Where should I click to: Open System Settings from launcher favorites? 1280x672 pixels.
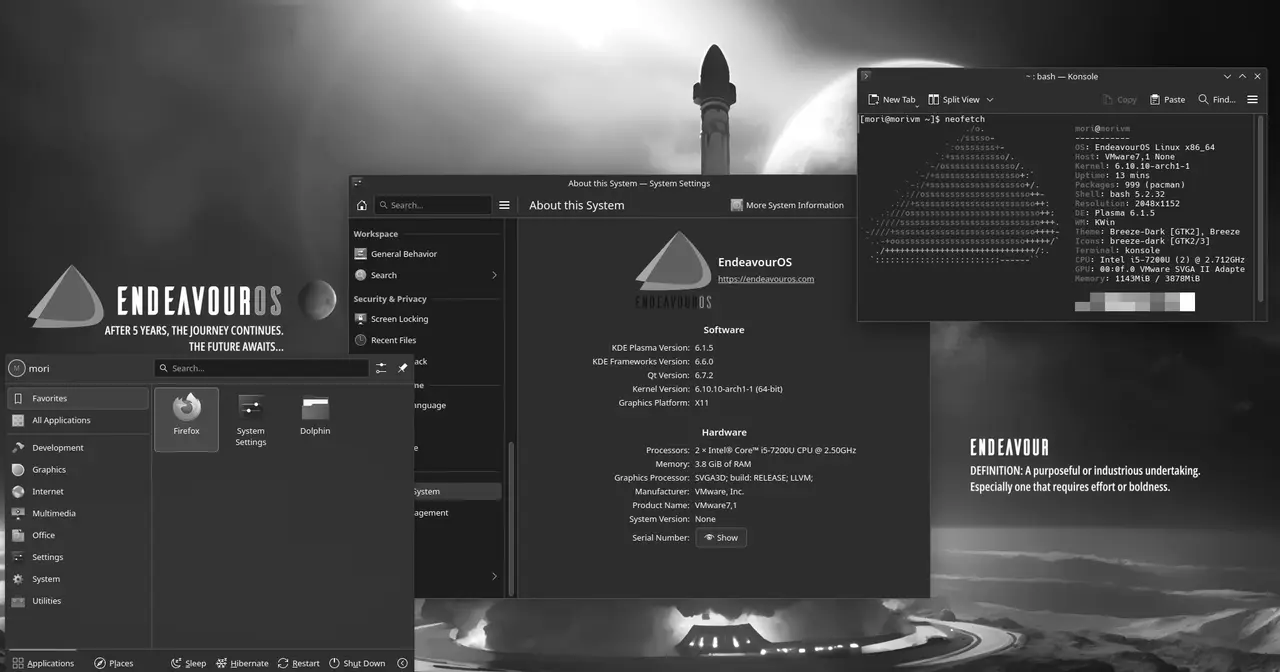click(x=251, y=418)
